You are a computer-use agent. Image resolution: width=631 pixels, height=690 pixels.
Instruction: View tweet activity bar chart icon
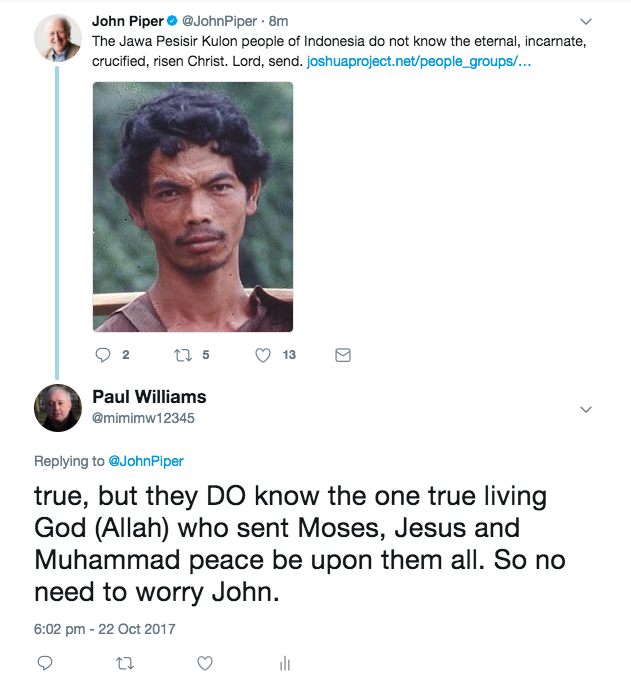(x=285, y=663)
